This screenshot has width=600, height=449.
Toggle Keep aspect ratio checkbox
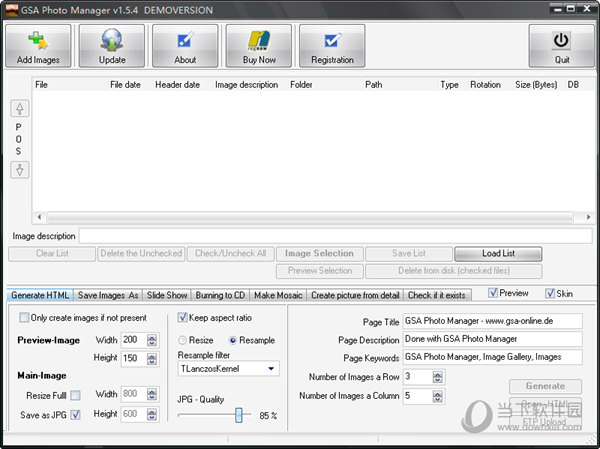pos(183,318)
